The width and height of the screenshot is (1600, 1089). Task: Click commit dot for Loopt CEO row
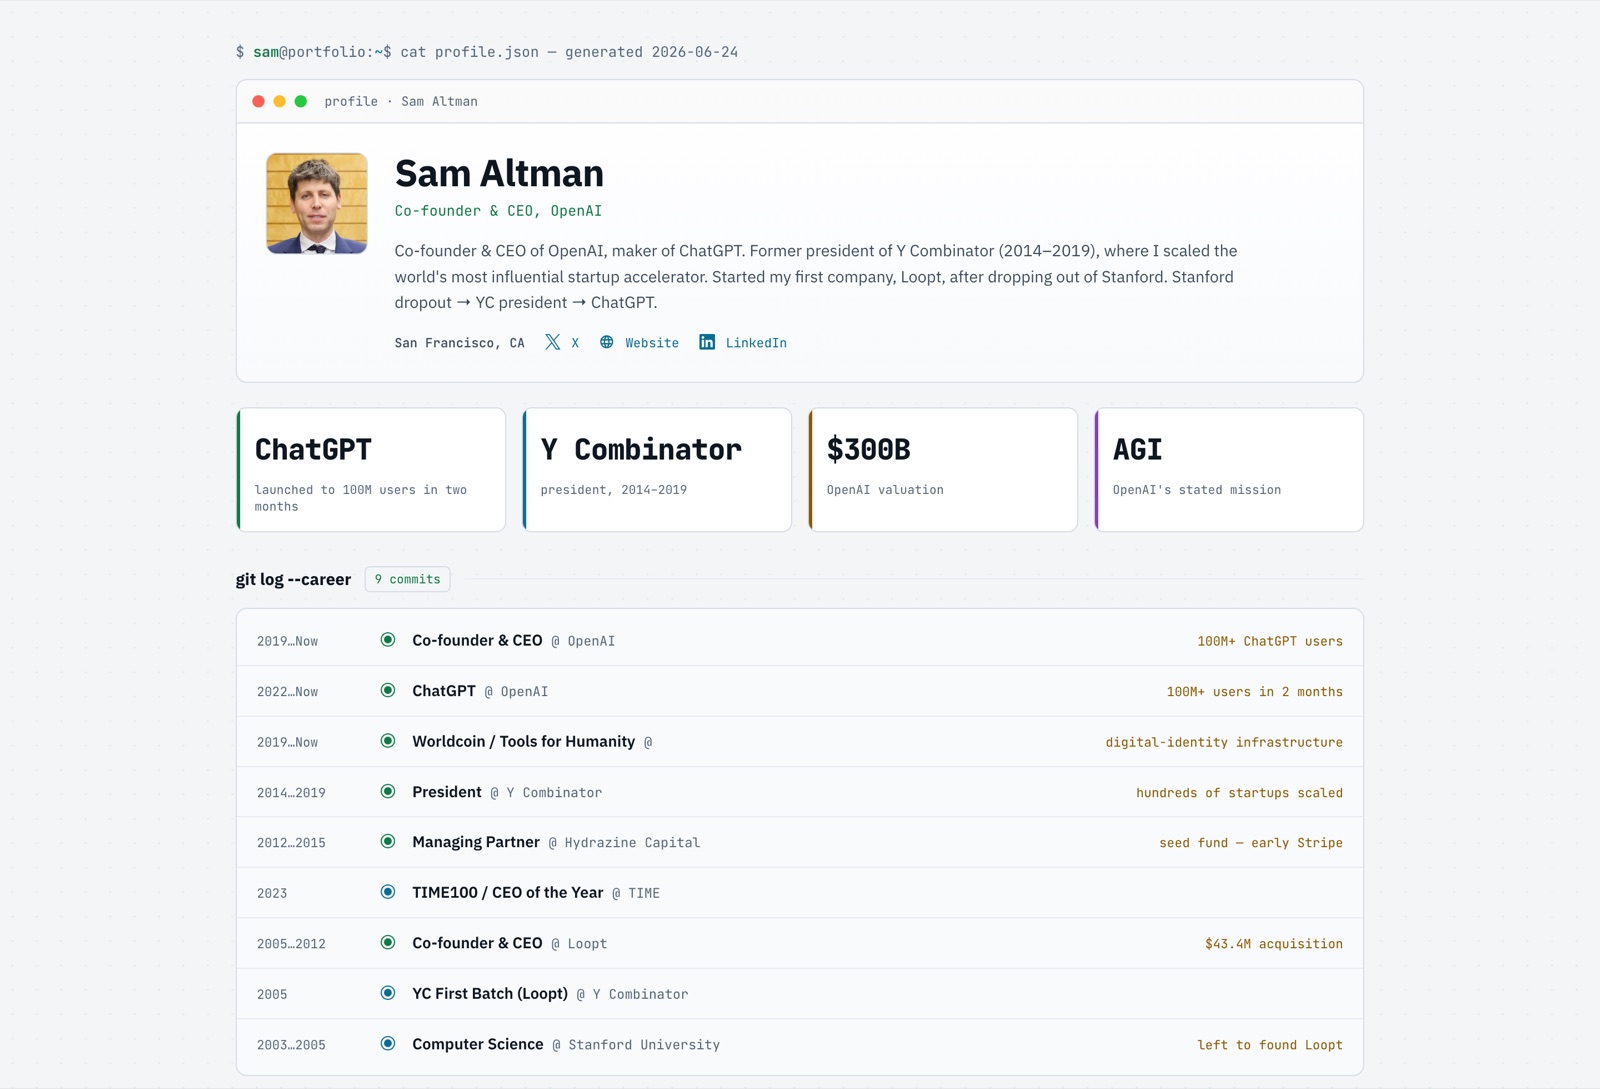point(388,943)
